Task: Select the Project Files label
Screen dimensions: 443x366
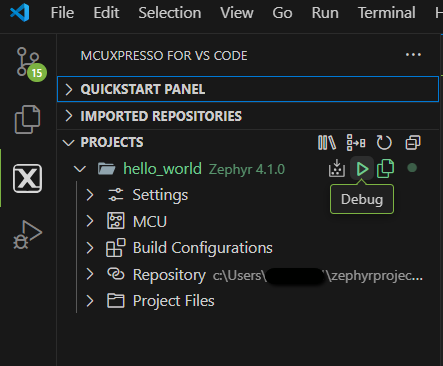Action: [174, 301]
